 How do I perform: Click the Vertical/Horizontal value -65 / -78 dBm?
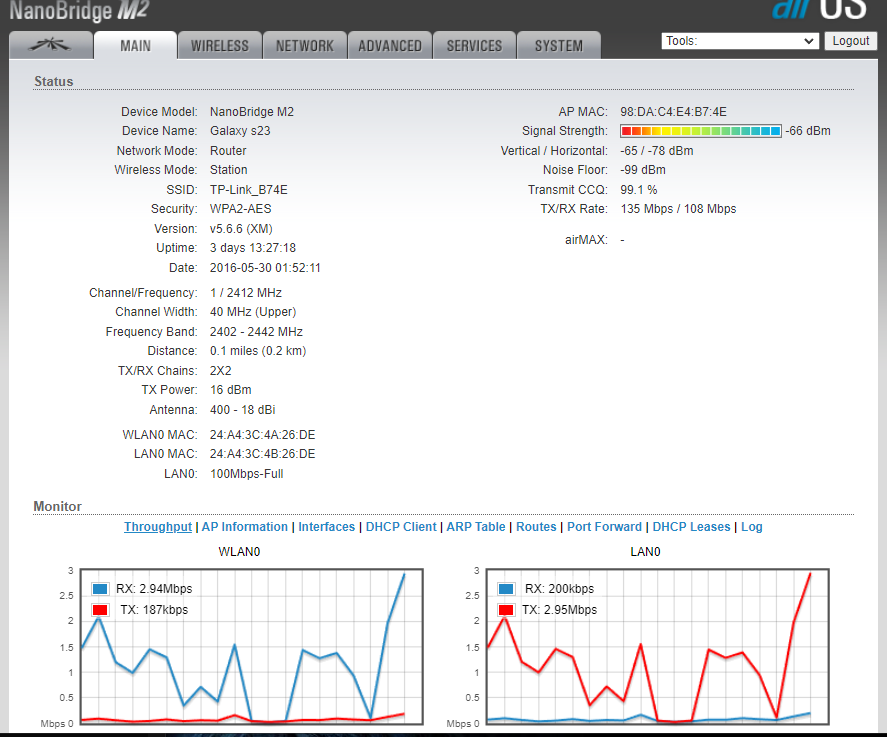tap(657, 151)
